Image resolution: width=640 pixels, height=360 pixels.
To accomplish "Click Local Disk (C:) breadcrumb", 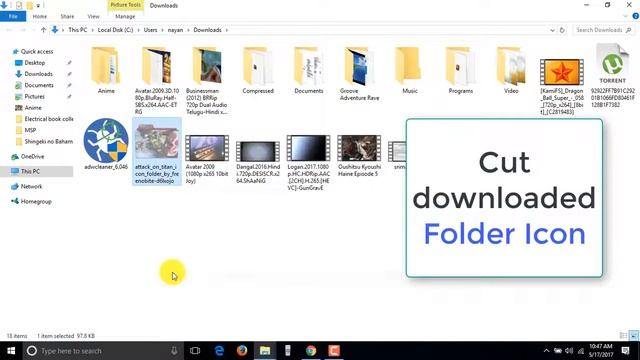I will click(115, 30).
